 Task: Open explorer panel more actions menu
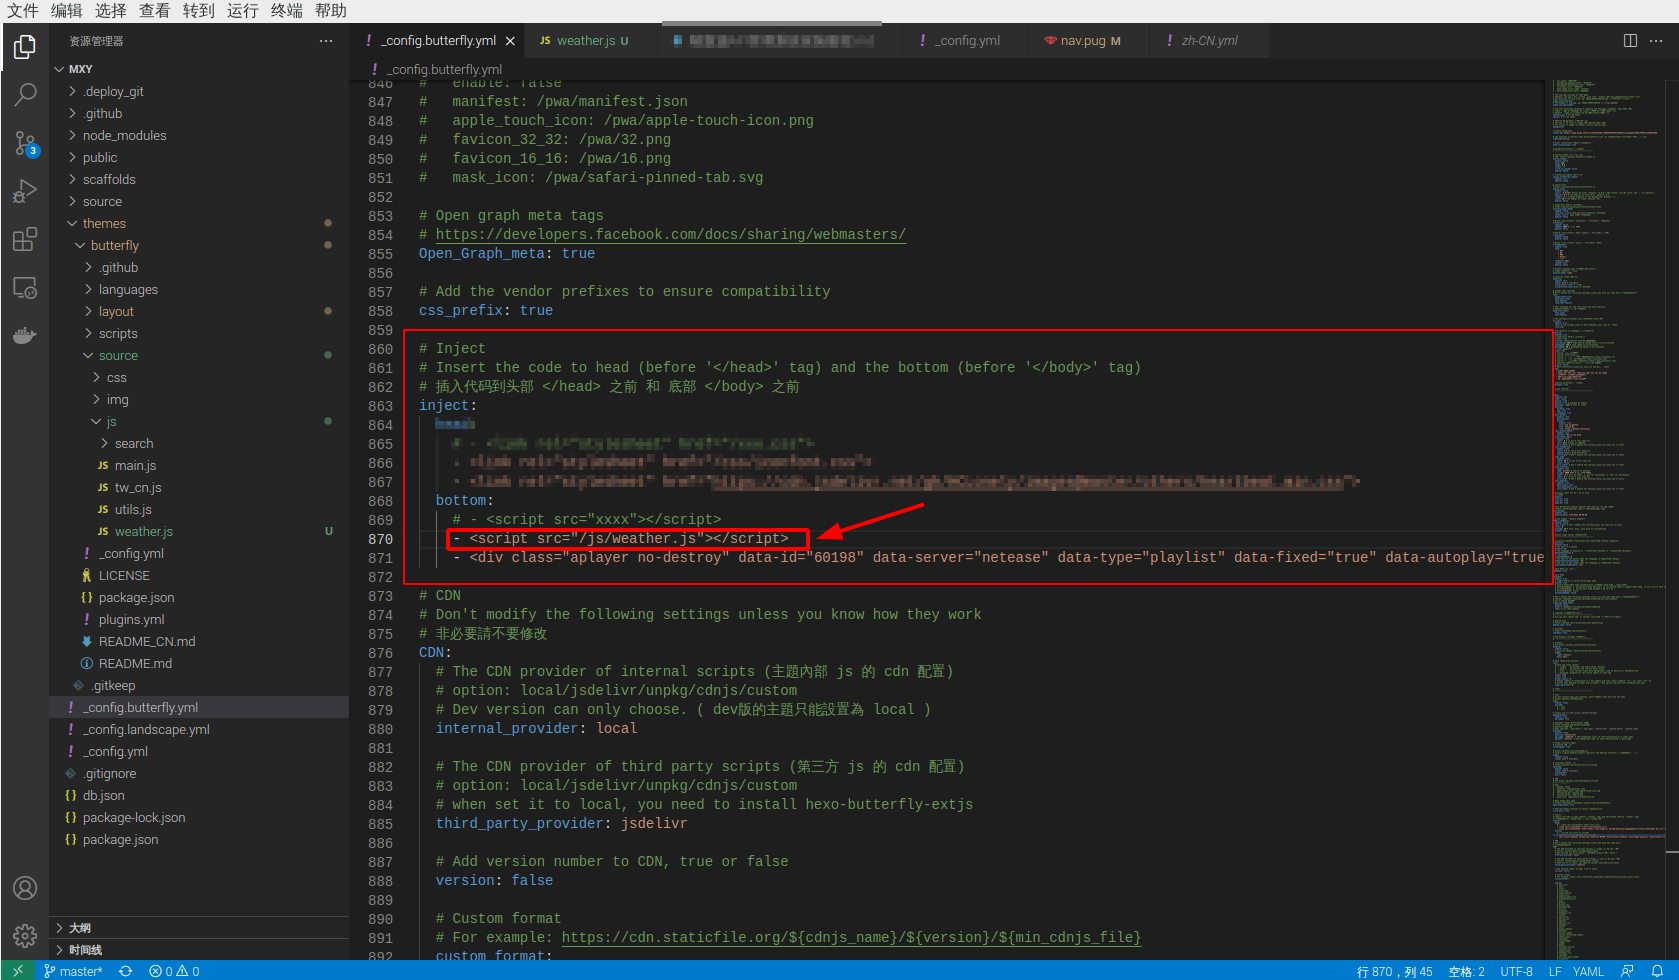(326, 41)
